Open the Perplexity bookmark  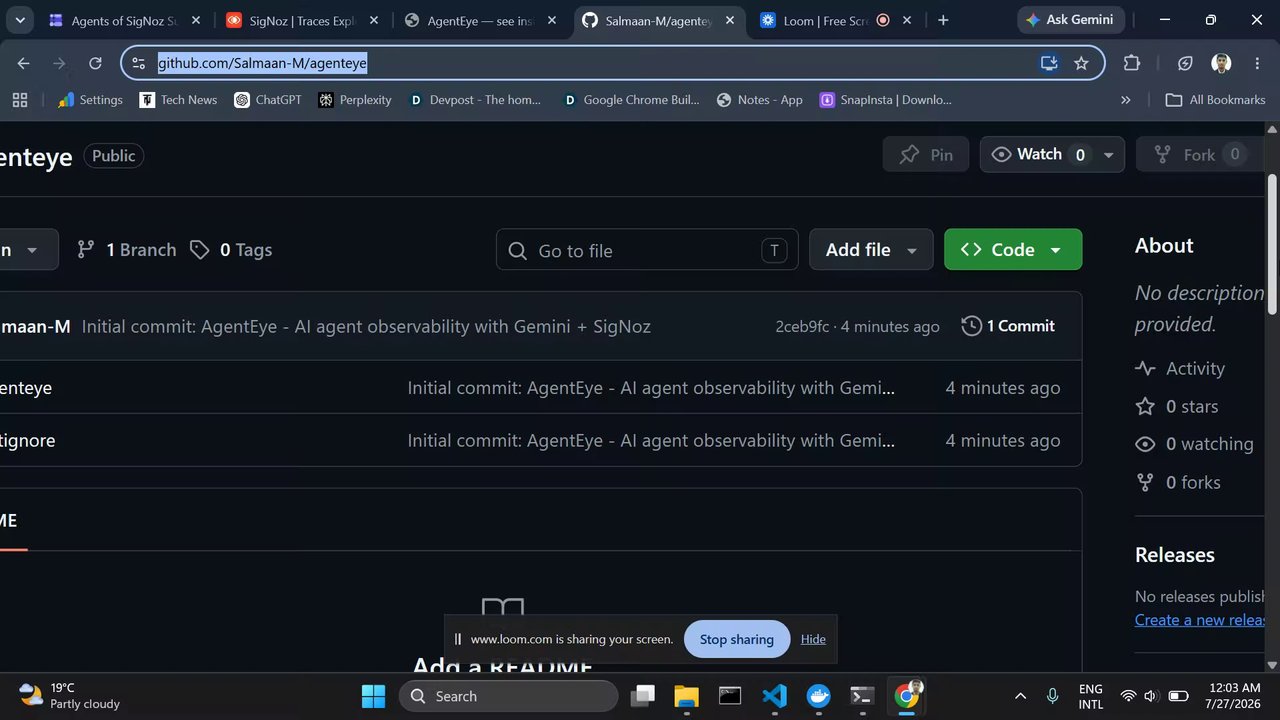coord(354,100)
